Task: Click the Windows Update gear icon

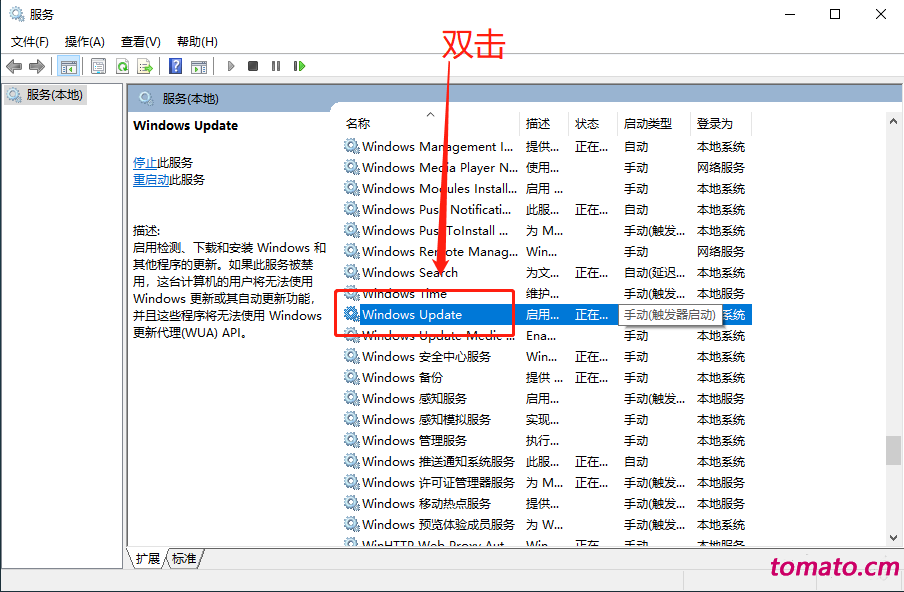Action: [x=352, y=314]
